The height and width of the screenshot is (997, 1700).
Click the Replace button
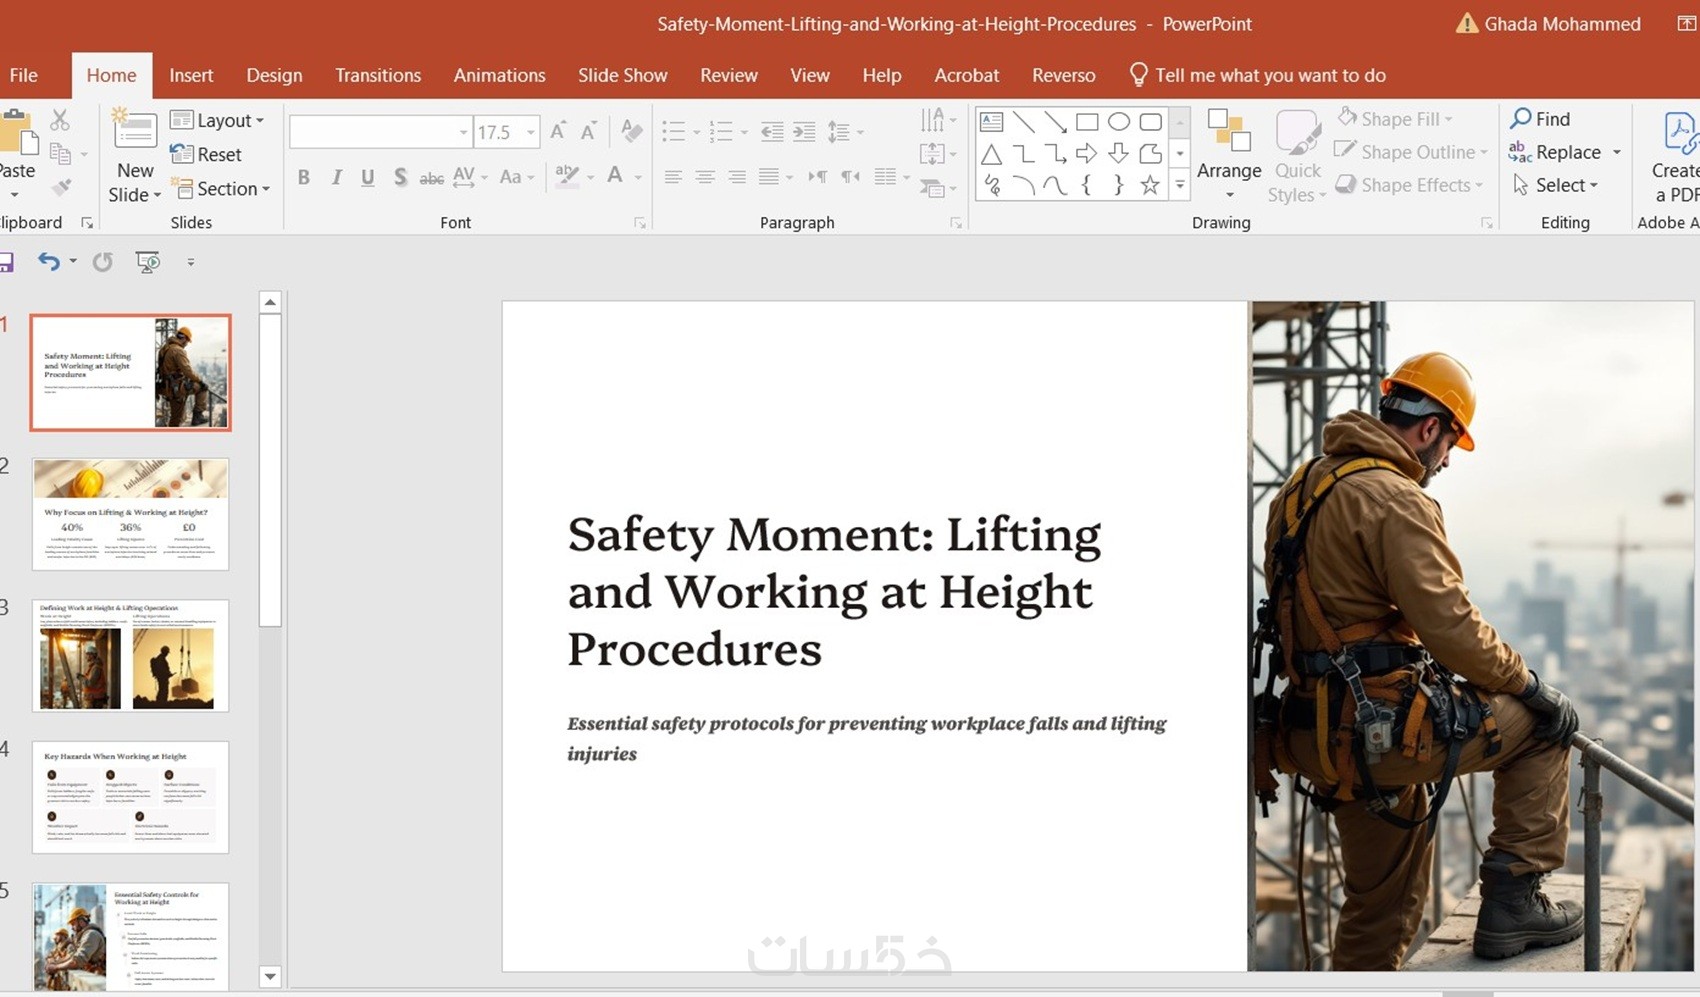[x=1566, y=152]
